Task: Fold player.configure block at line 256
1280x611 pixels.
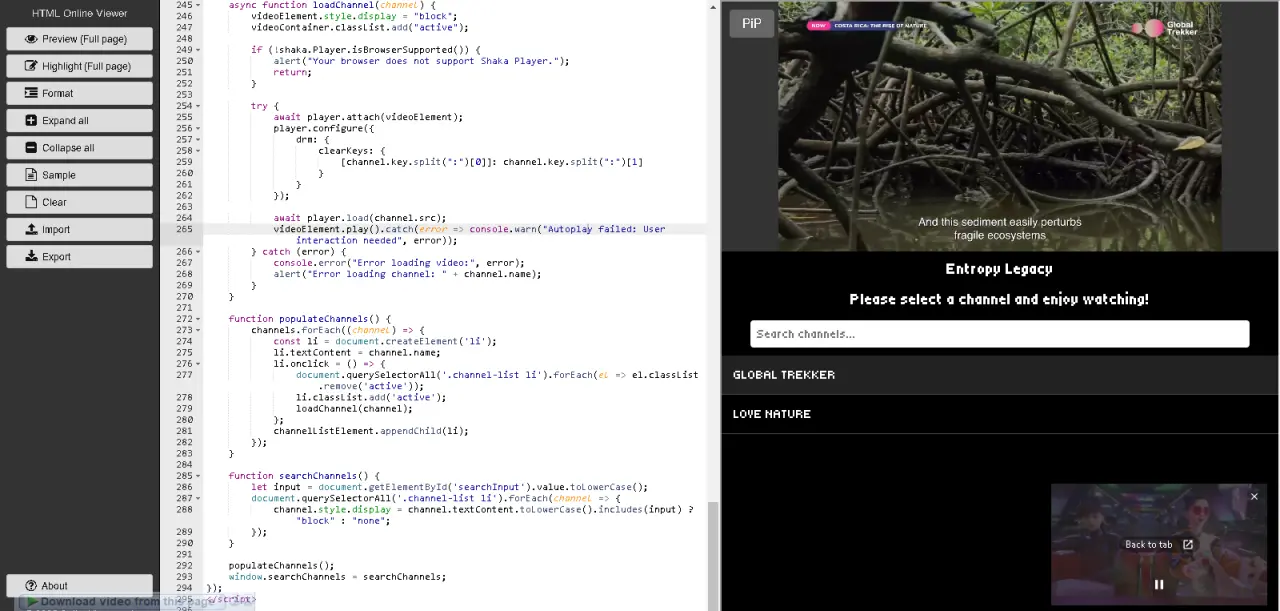Action: click(198, 128)
